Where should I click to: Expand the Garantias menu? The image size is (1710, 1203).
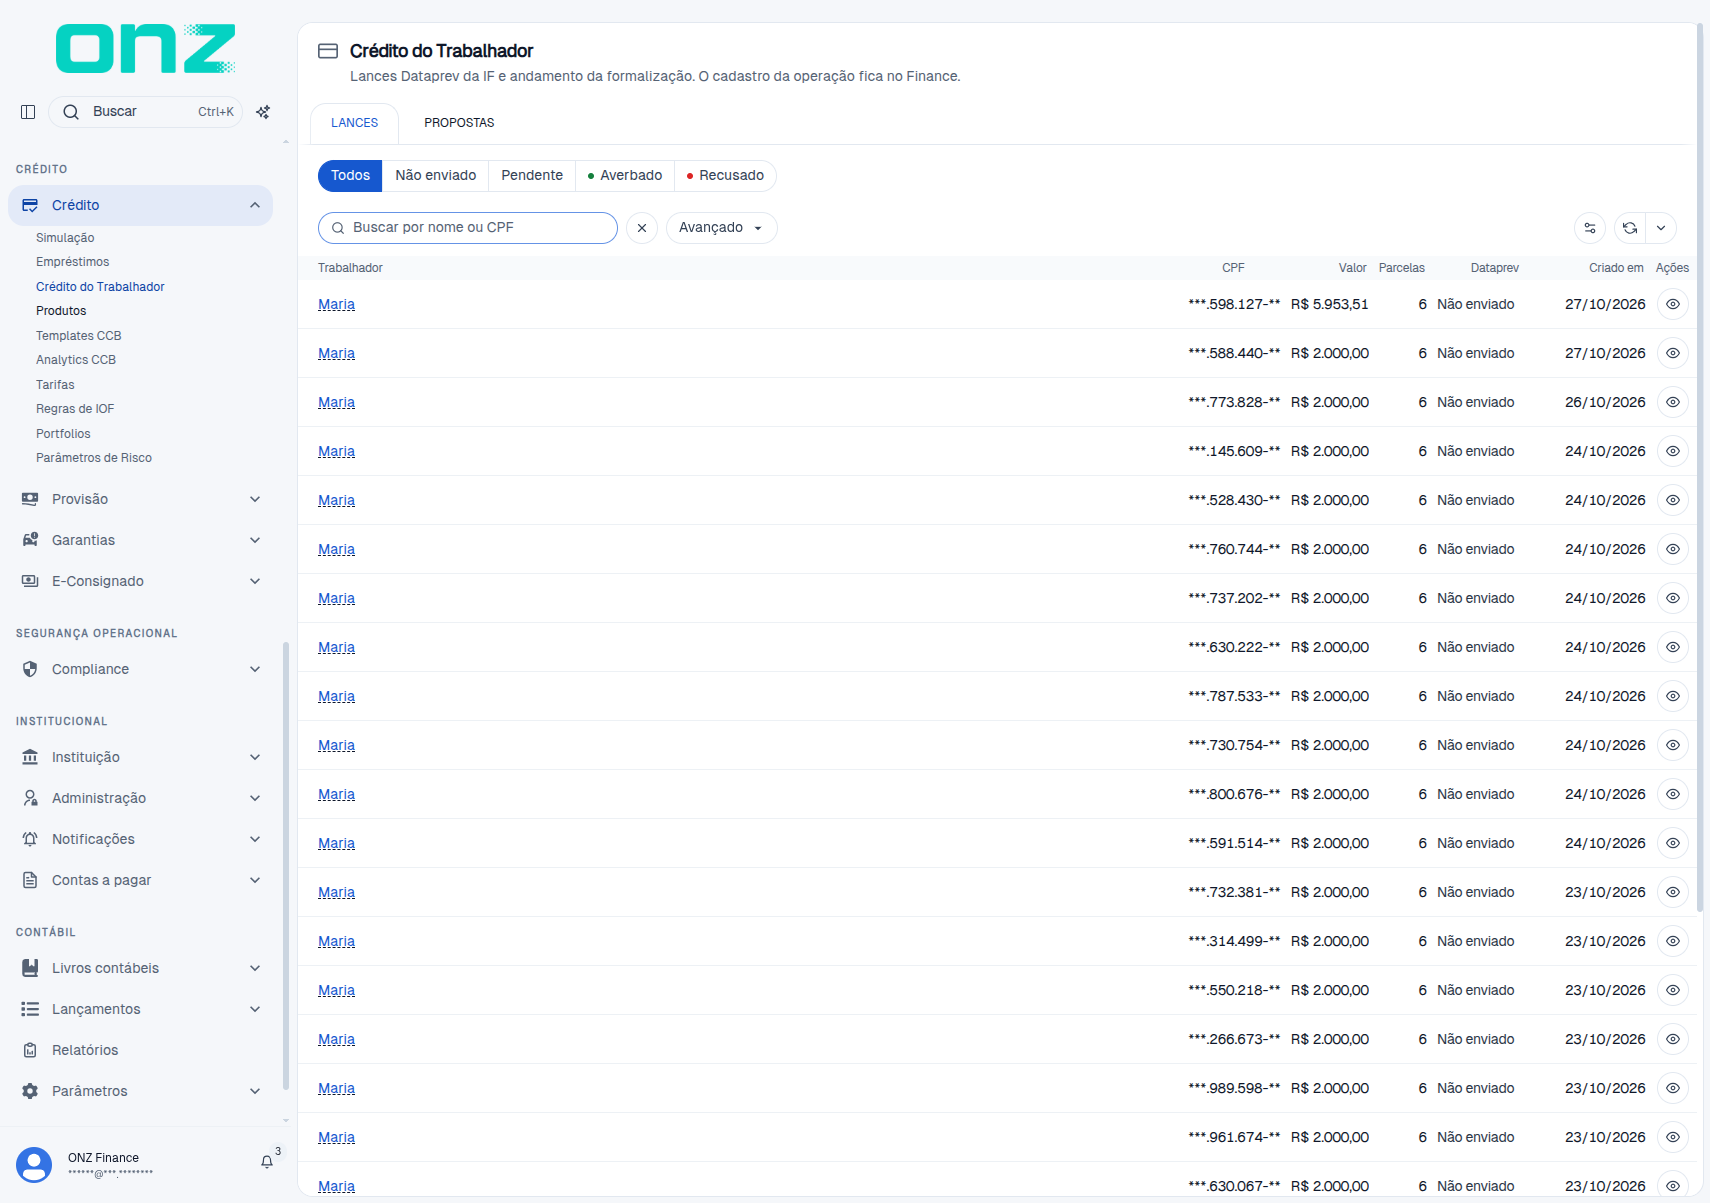pos(140,540)
